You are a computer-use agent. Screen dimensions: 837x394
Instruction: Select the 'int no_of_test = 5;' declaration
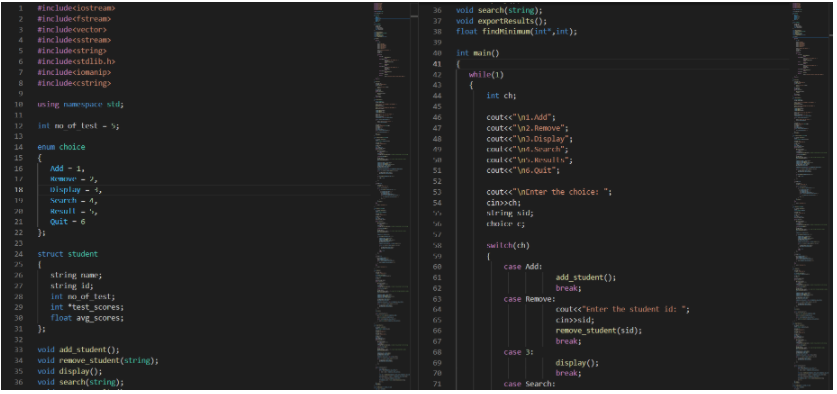click(x=78, y=126)
